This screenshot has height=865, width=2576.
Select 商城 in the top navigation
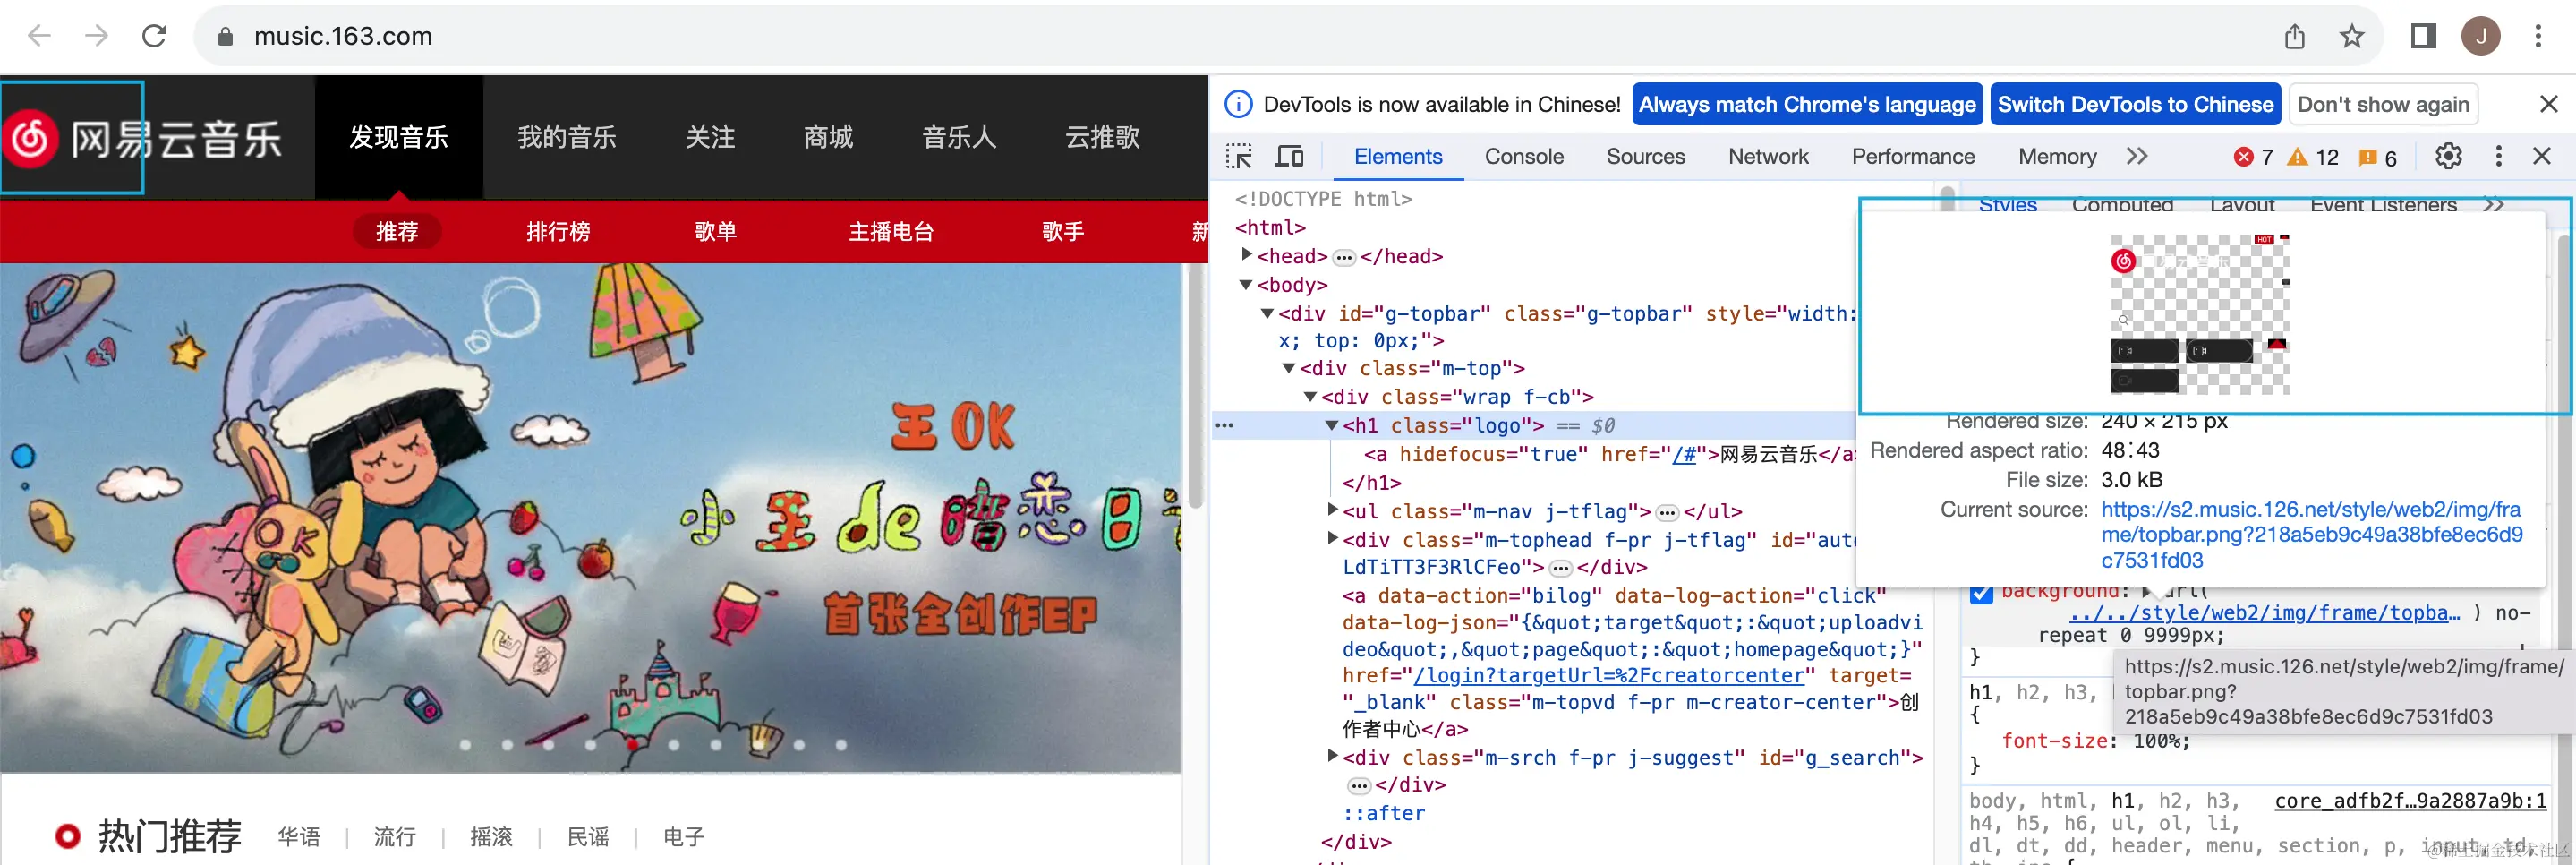828,137
